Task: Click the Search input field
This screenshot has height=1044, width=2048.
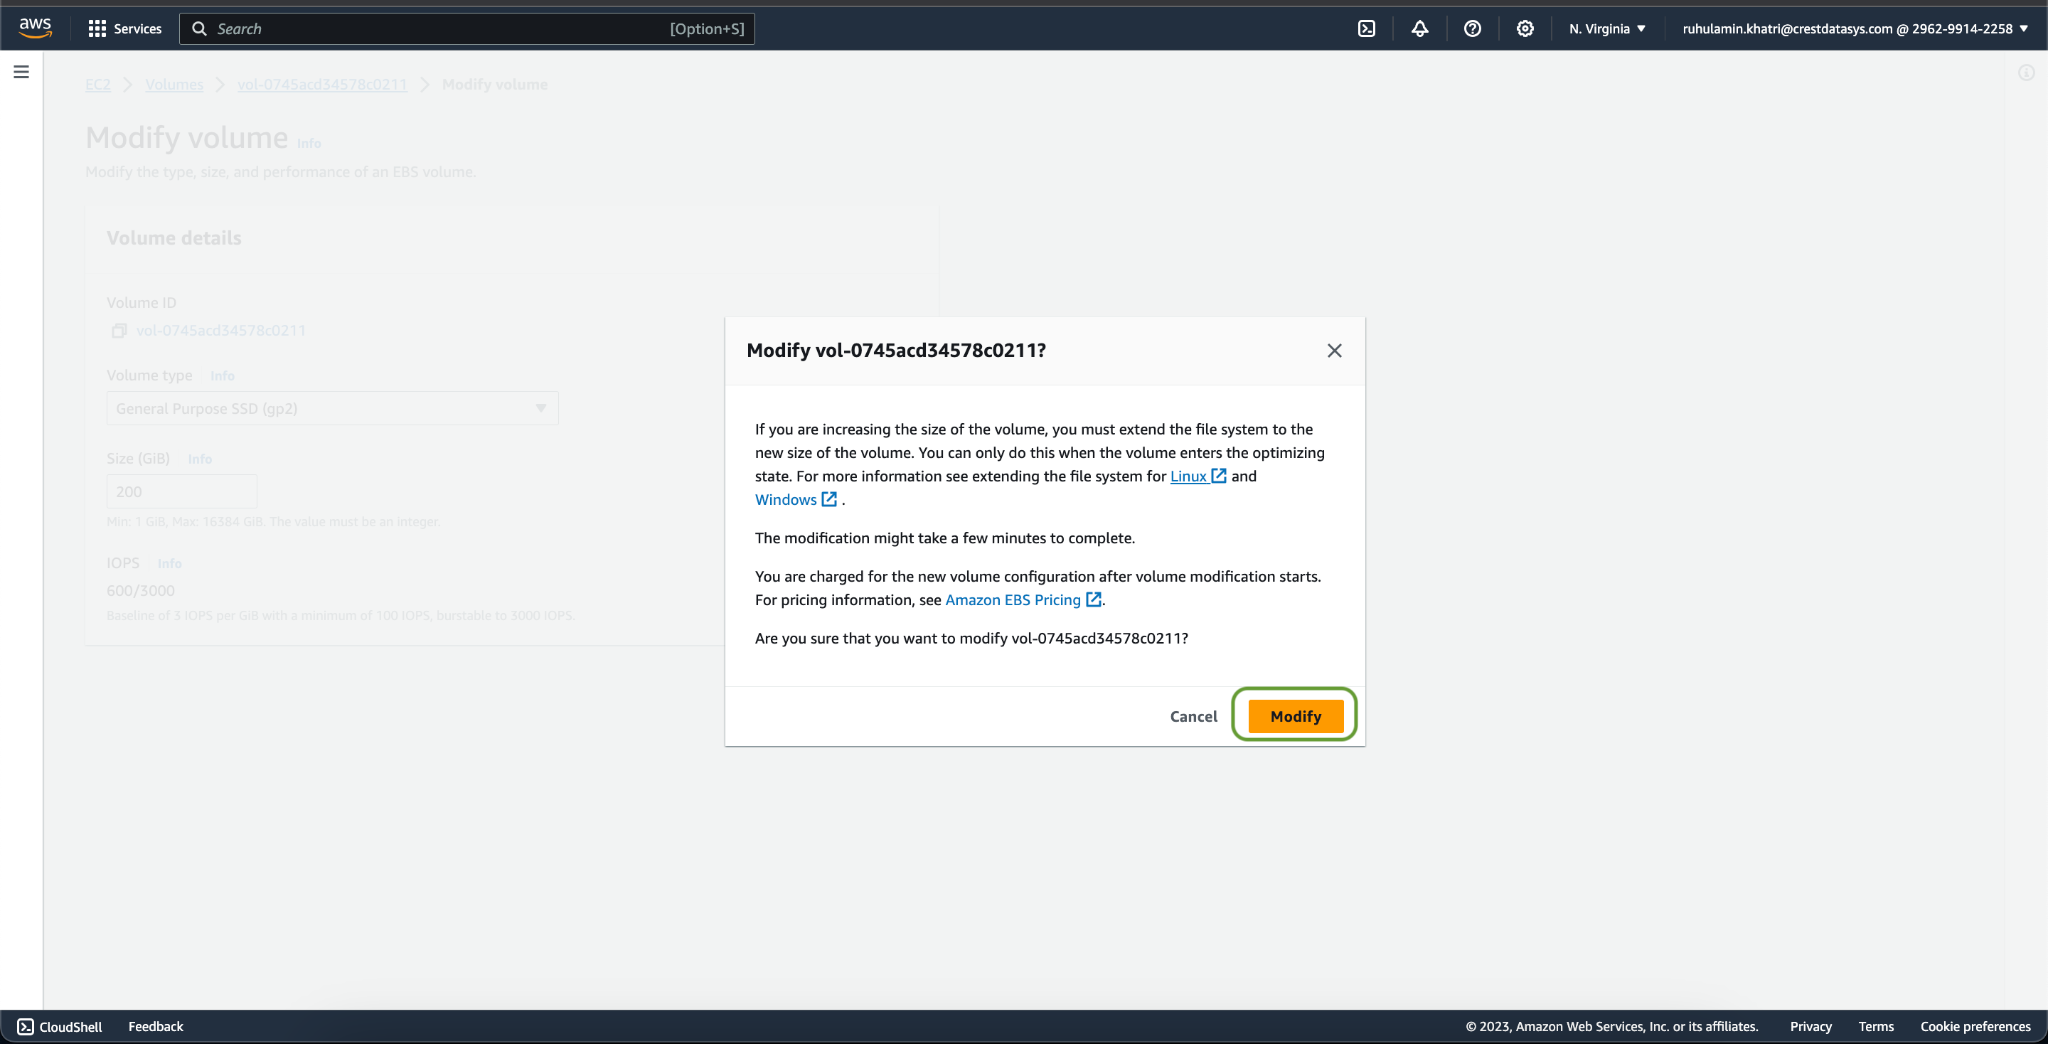Action: 467,29
